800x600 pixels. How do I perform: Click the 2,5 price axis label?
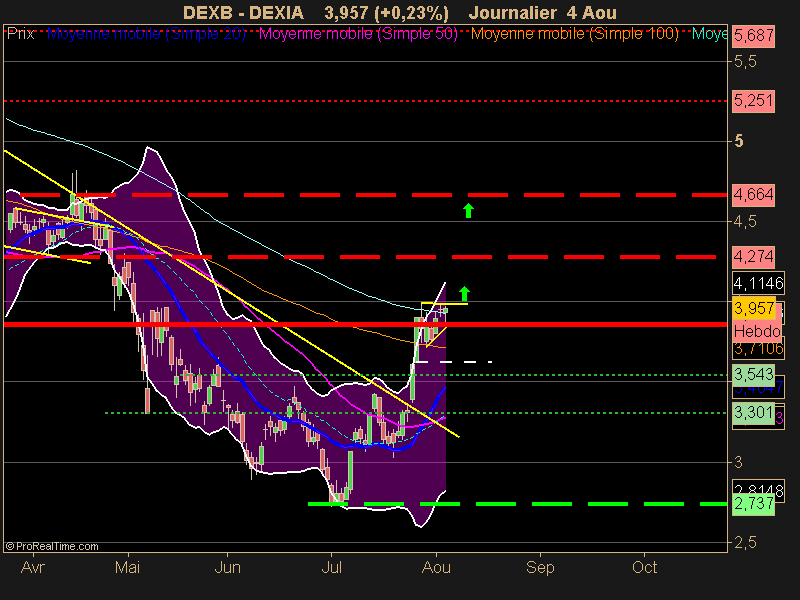click(745, 543)
